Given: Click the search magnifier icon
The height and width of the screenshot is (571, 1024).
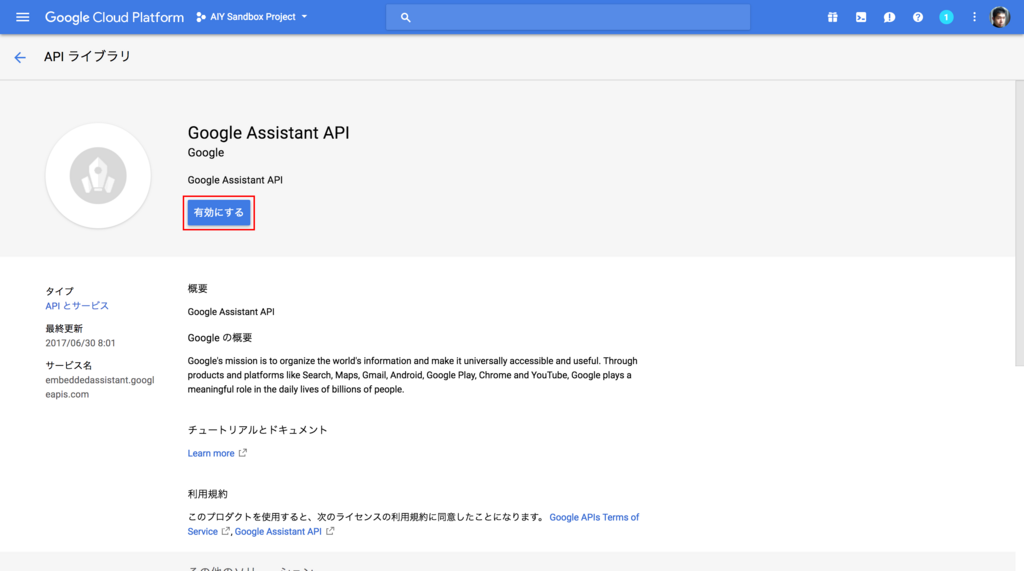Looking at the screenshot, I should coord(406,18).
